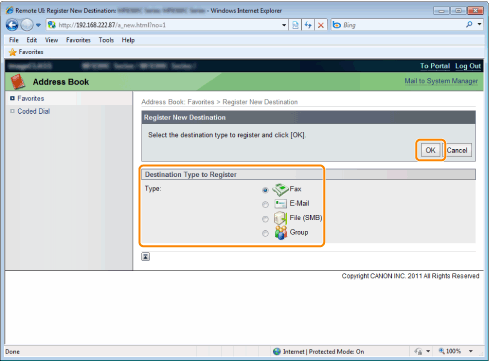Open the File menu
Screen dimensions: 489x361
pyautogui.click(x=14, y=40)
